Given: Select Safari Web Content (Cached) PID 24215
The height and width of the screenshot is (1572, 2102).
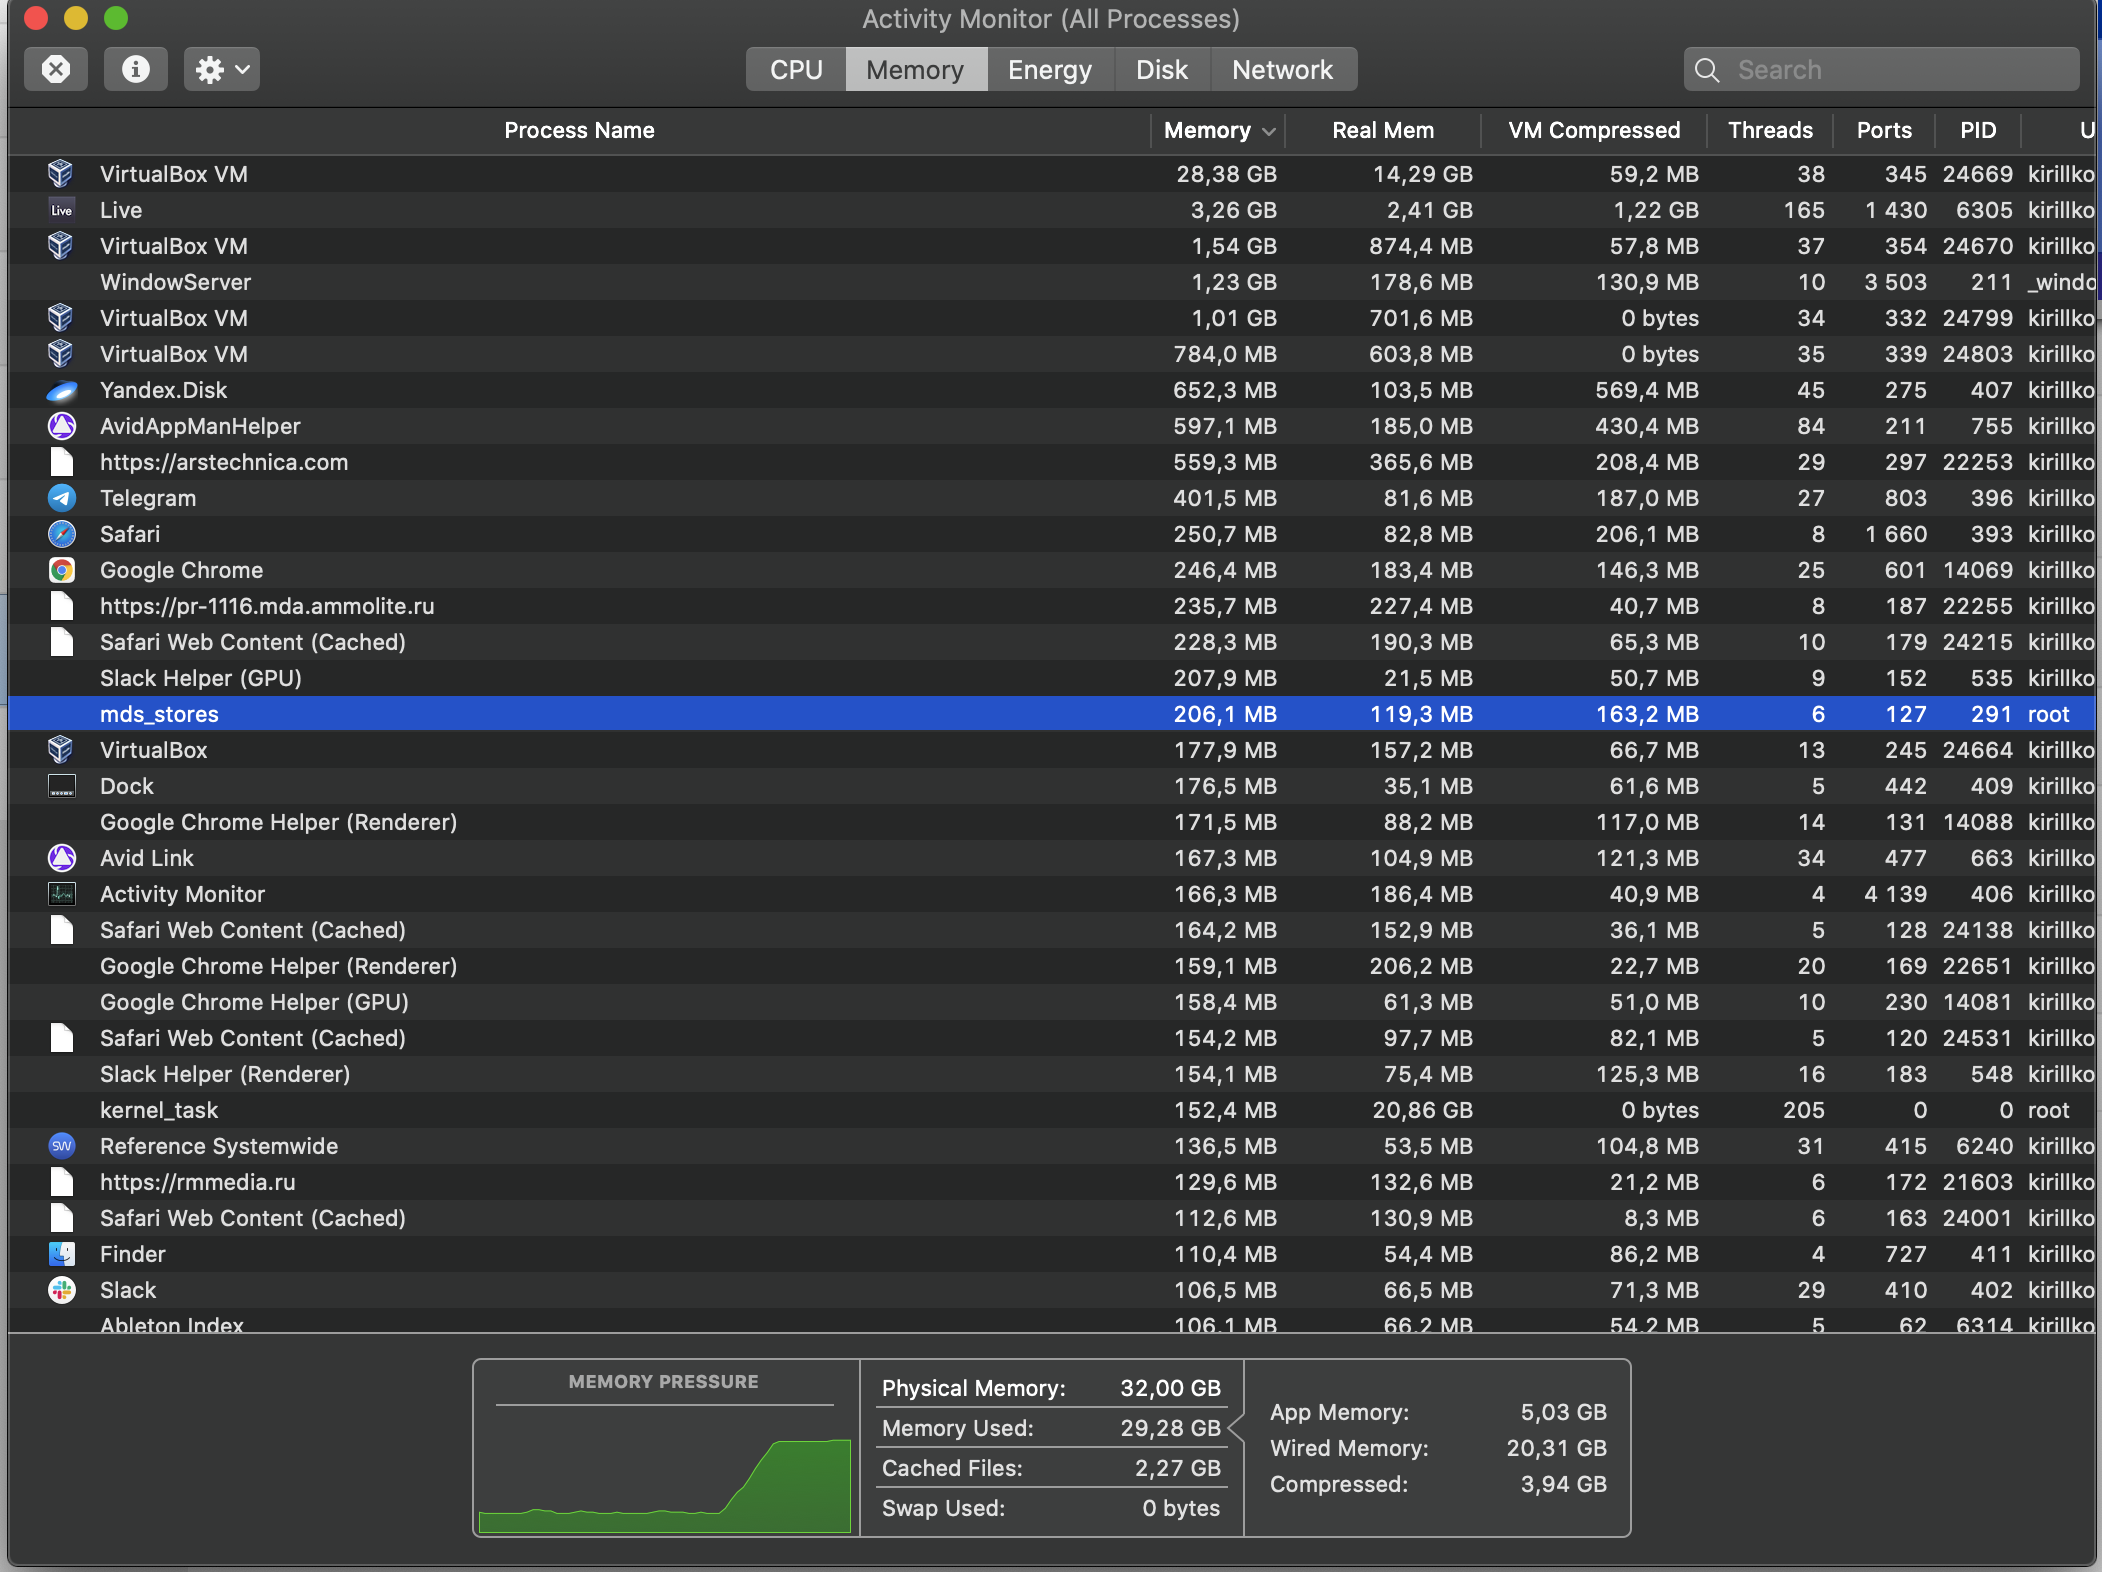Looking at the screenshot, I should click(1052, 642).
